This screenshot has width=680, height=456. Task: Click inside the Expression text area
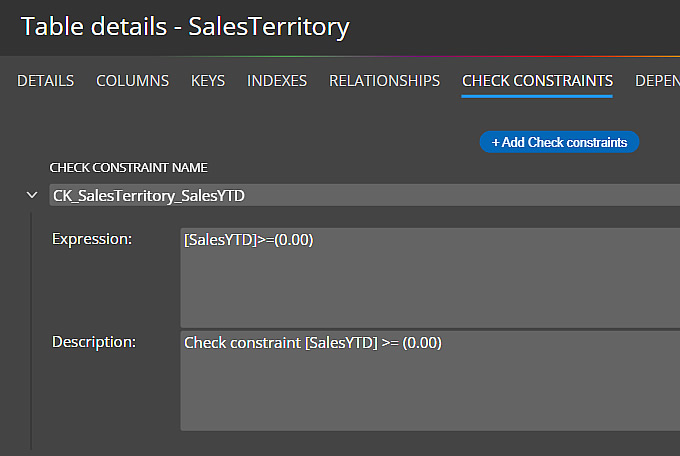(x=430, y=278)
